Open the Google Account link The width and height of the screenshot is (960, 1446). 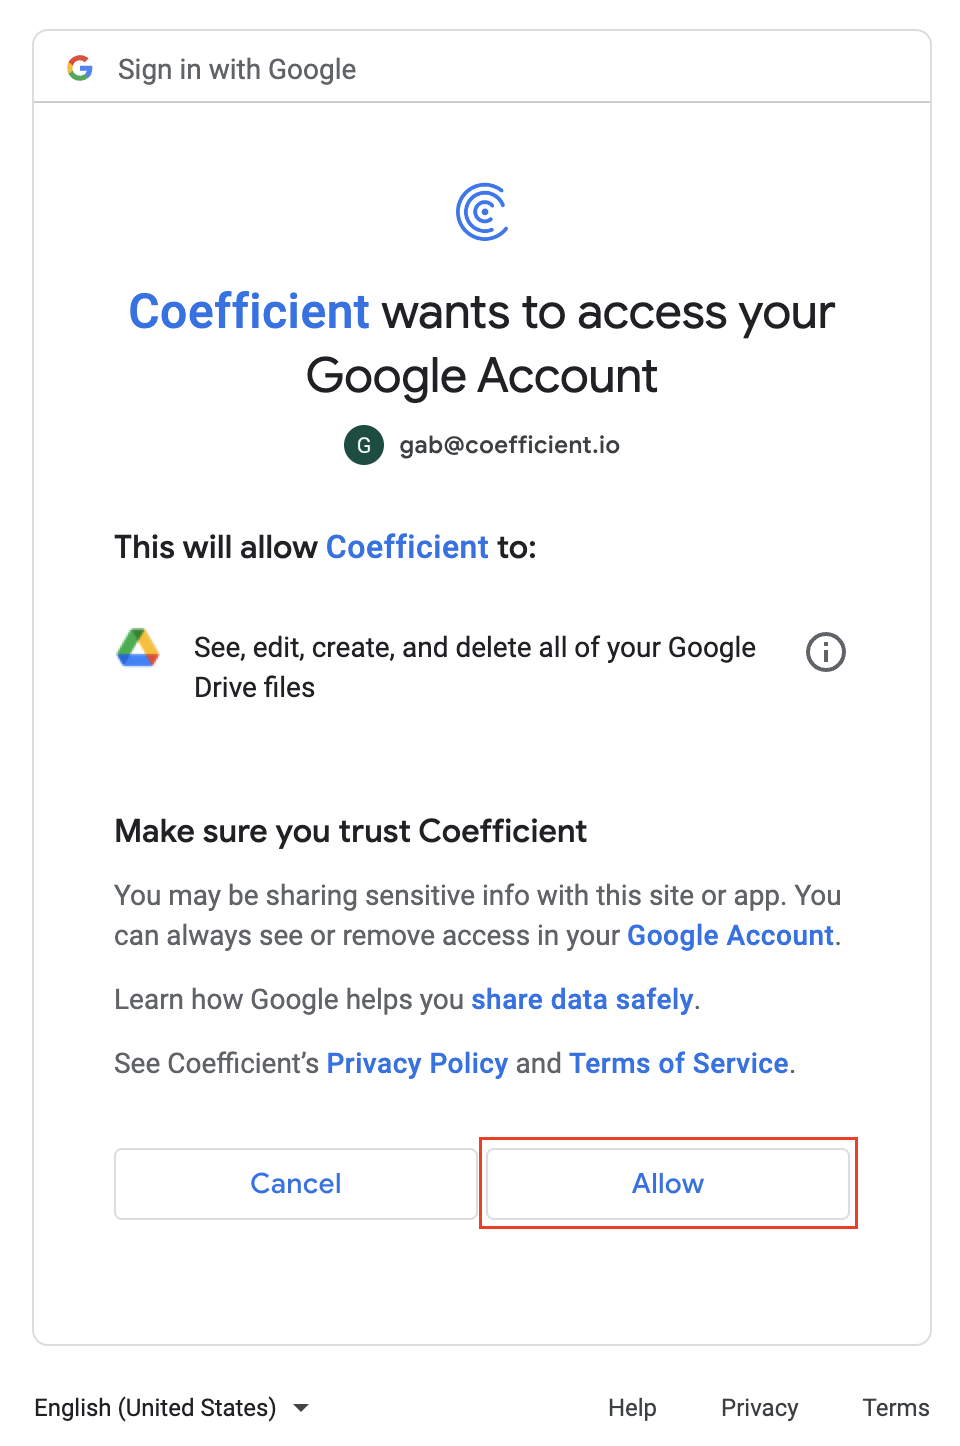730,936
